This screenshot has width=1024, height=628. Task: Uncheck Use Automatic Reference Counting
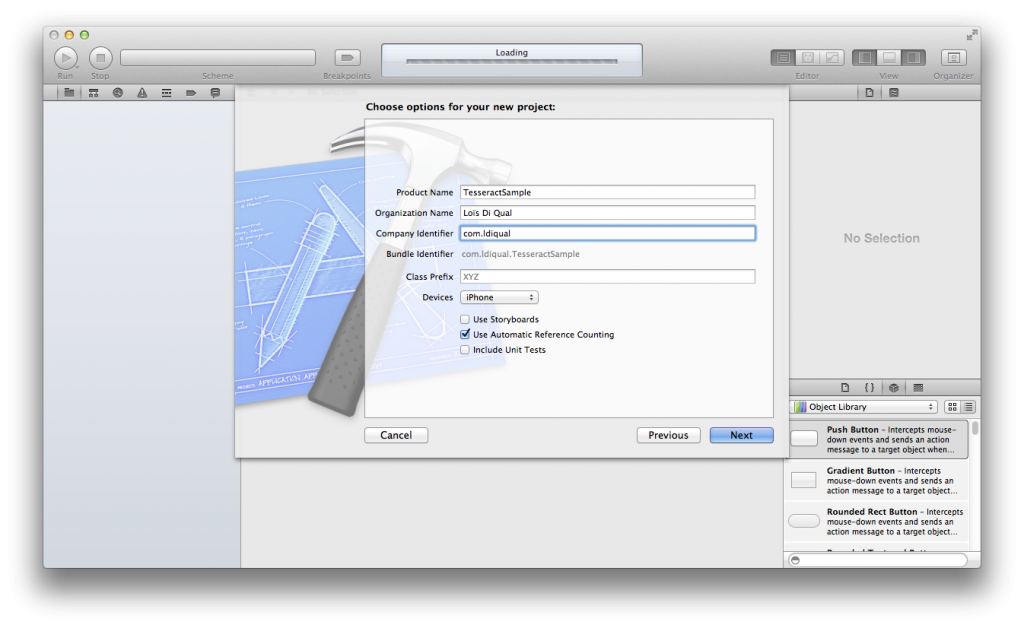tap(465, 334)
